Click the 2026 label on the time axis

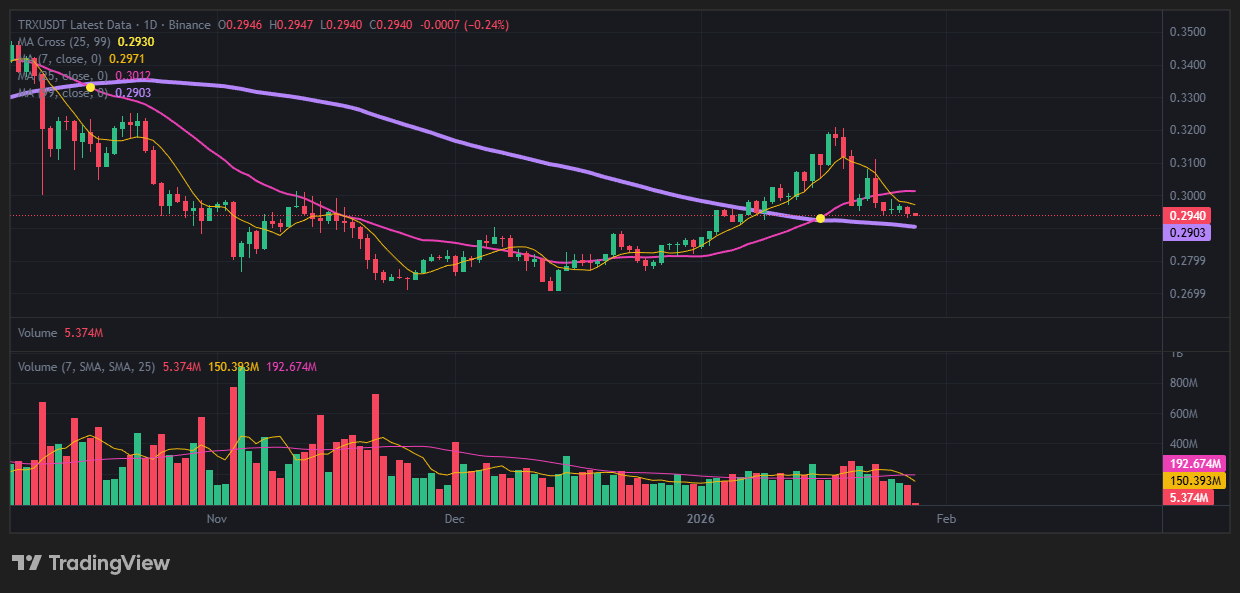[x=700, y=519]
